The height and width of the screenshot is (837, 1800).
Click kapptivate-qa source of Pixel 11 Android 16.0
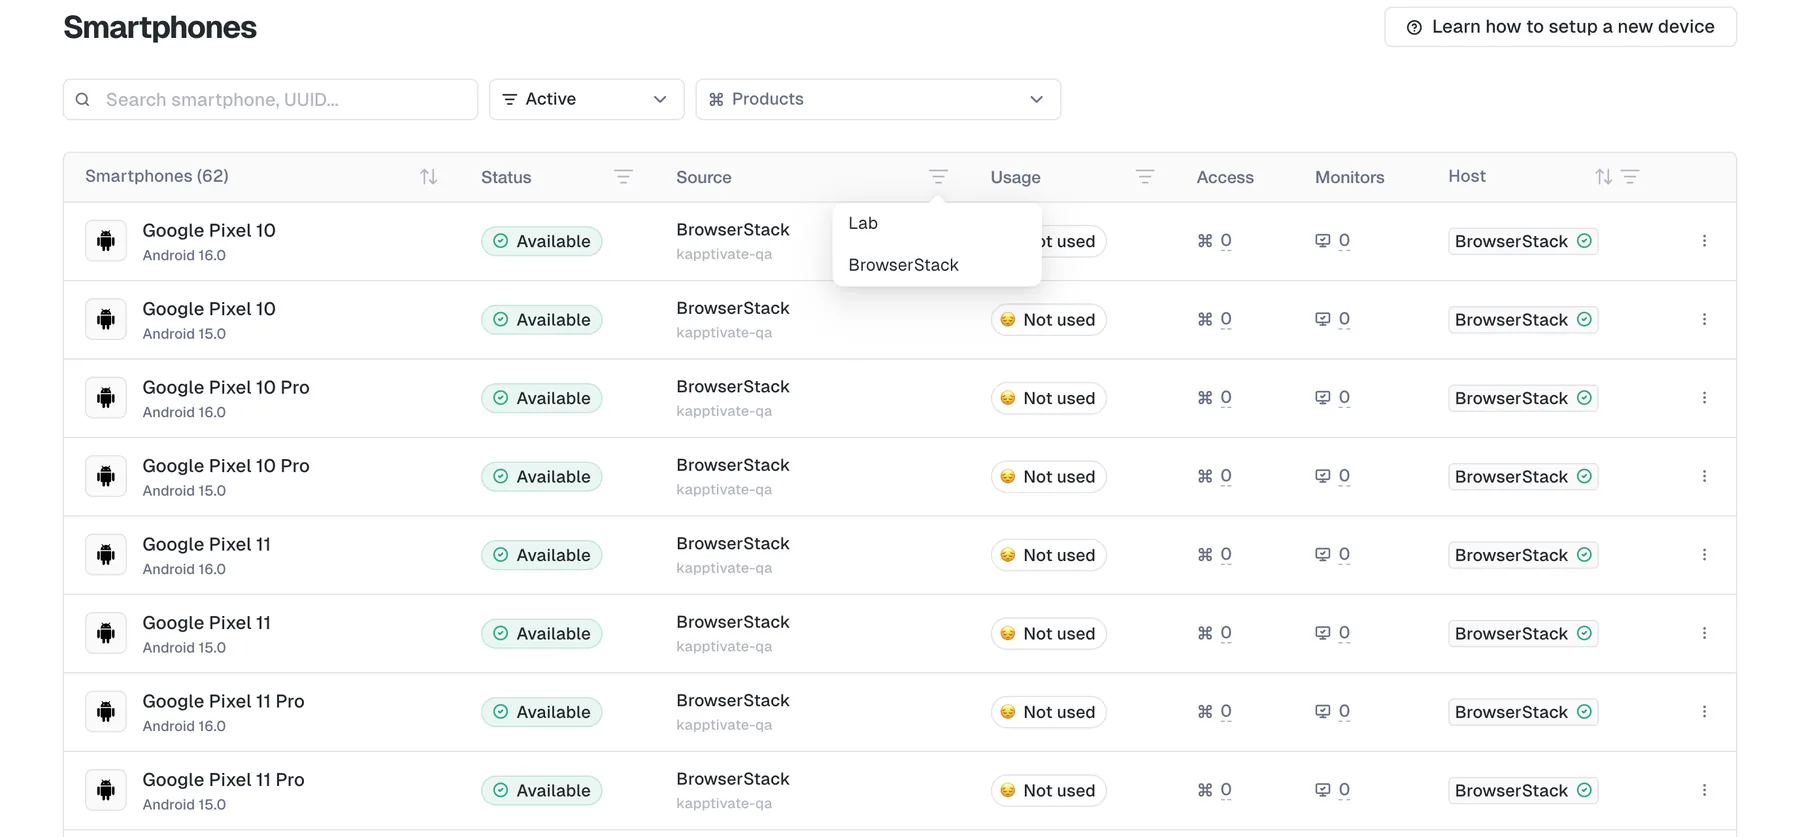coord(724,568)
